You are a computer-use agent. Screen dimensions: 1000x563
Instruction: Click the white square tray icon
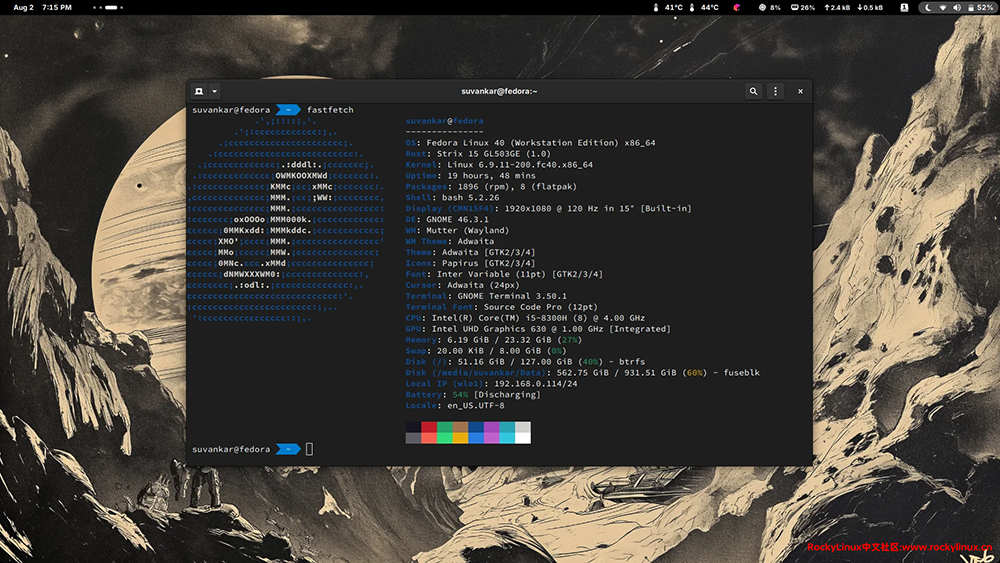(x=904, y=7)
